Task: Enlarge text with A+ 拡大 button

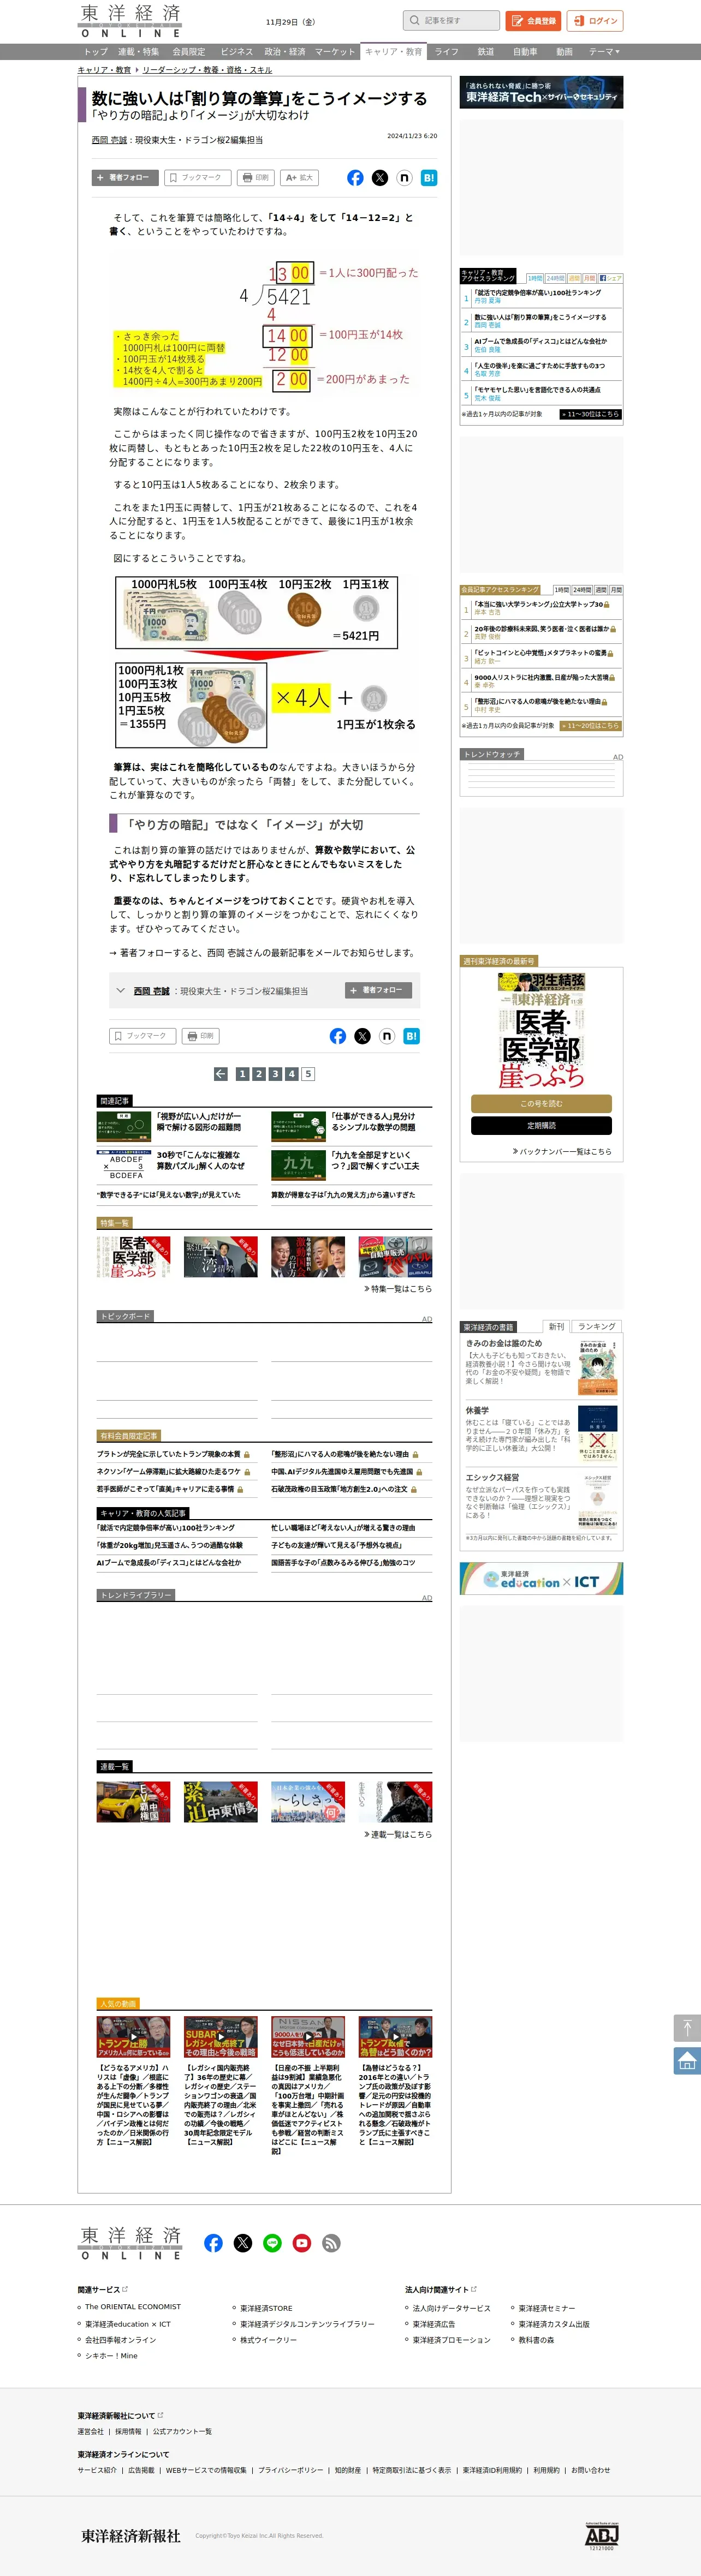Action: coord(300,178)
